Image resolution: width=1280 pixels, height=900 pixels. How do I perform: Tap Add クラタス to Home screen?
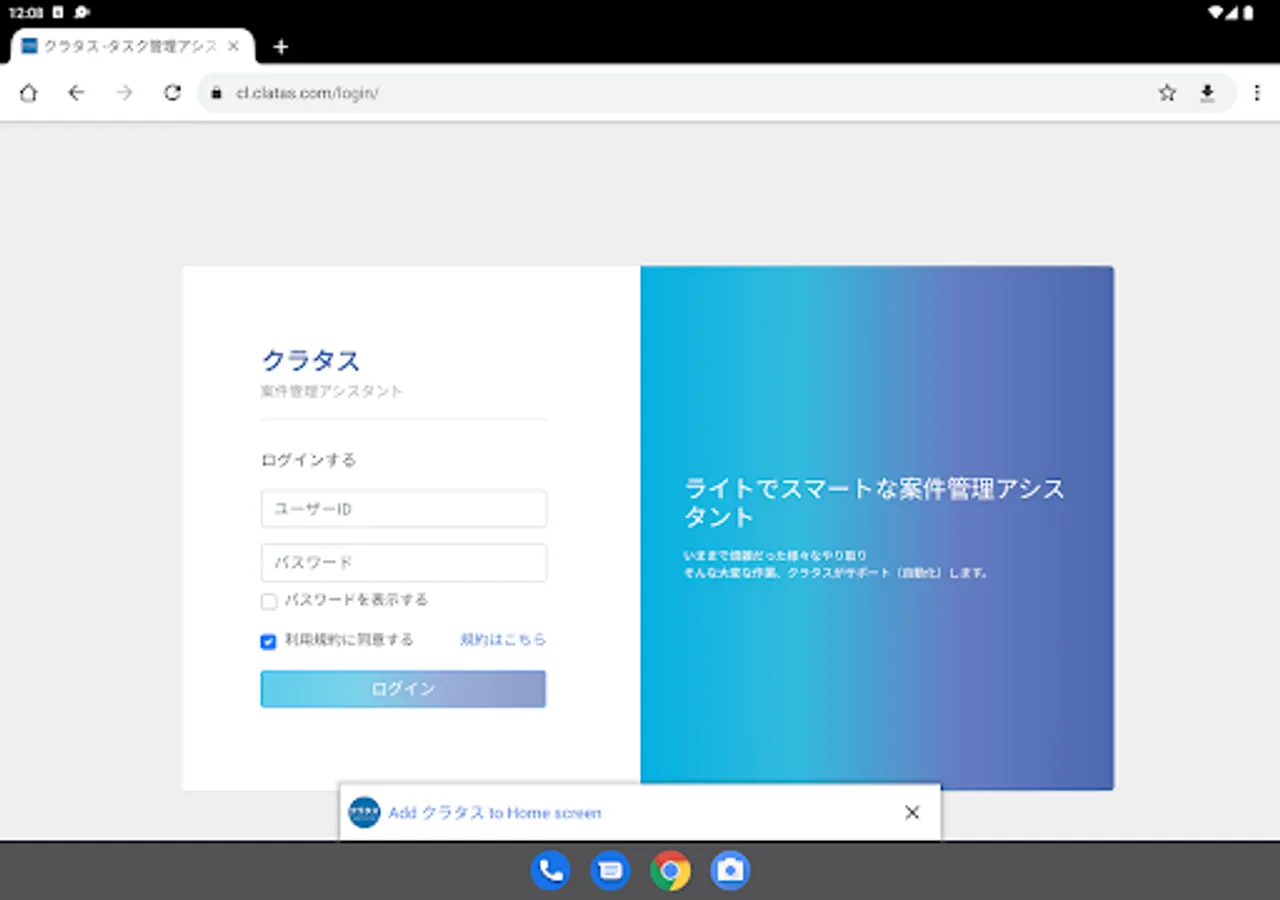point(495,813)
